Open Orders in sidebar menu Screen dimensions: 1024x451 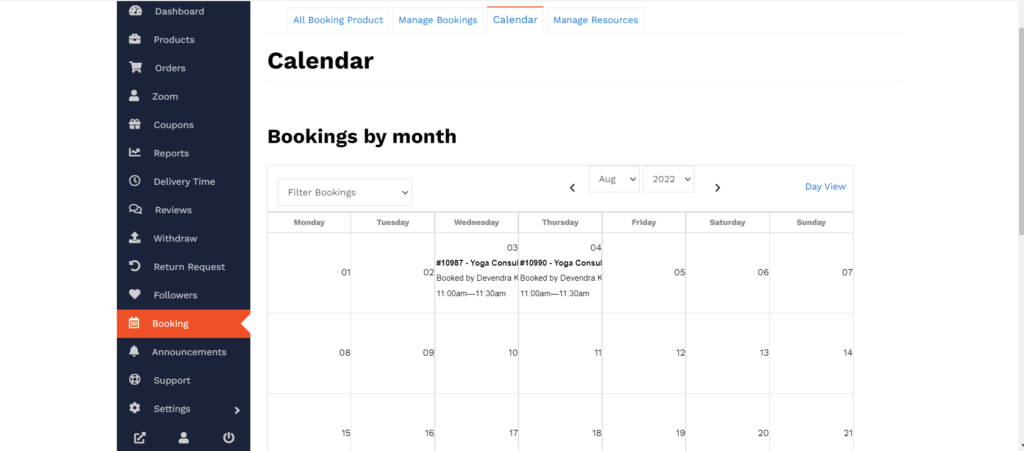[170, 68]
